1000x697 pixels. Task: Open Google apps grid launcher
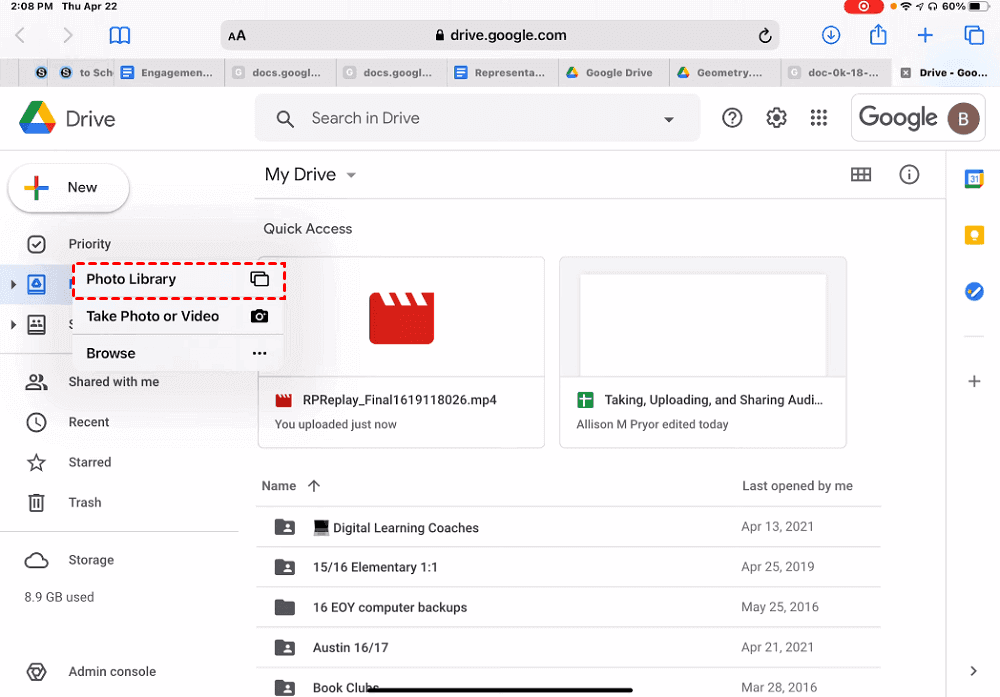(x=819, y=118)
